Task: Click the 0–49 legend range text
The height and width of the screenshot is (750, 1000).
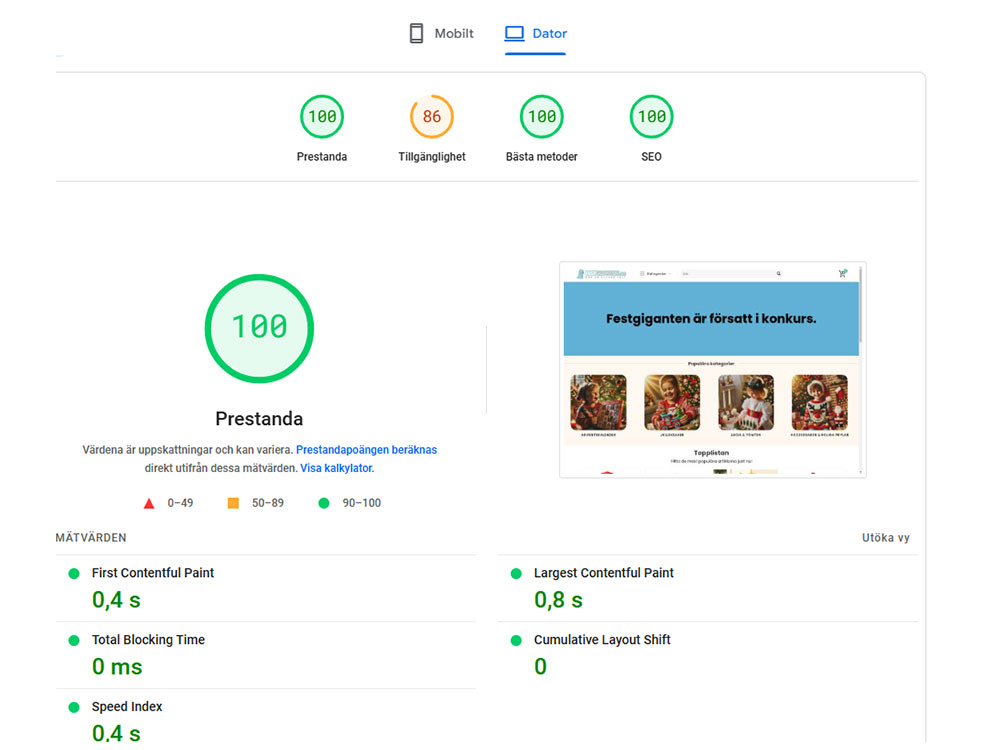Action: pos(180,503)
